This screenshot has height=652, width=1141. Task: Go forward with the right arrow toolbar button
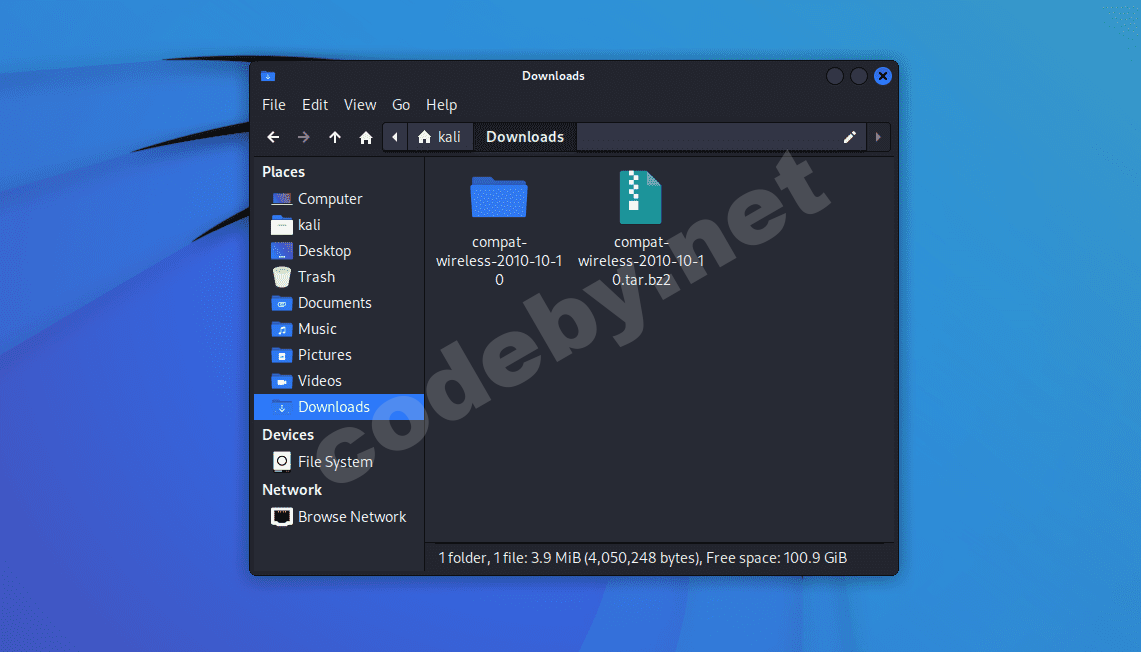[x=303, y=137]
